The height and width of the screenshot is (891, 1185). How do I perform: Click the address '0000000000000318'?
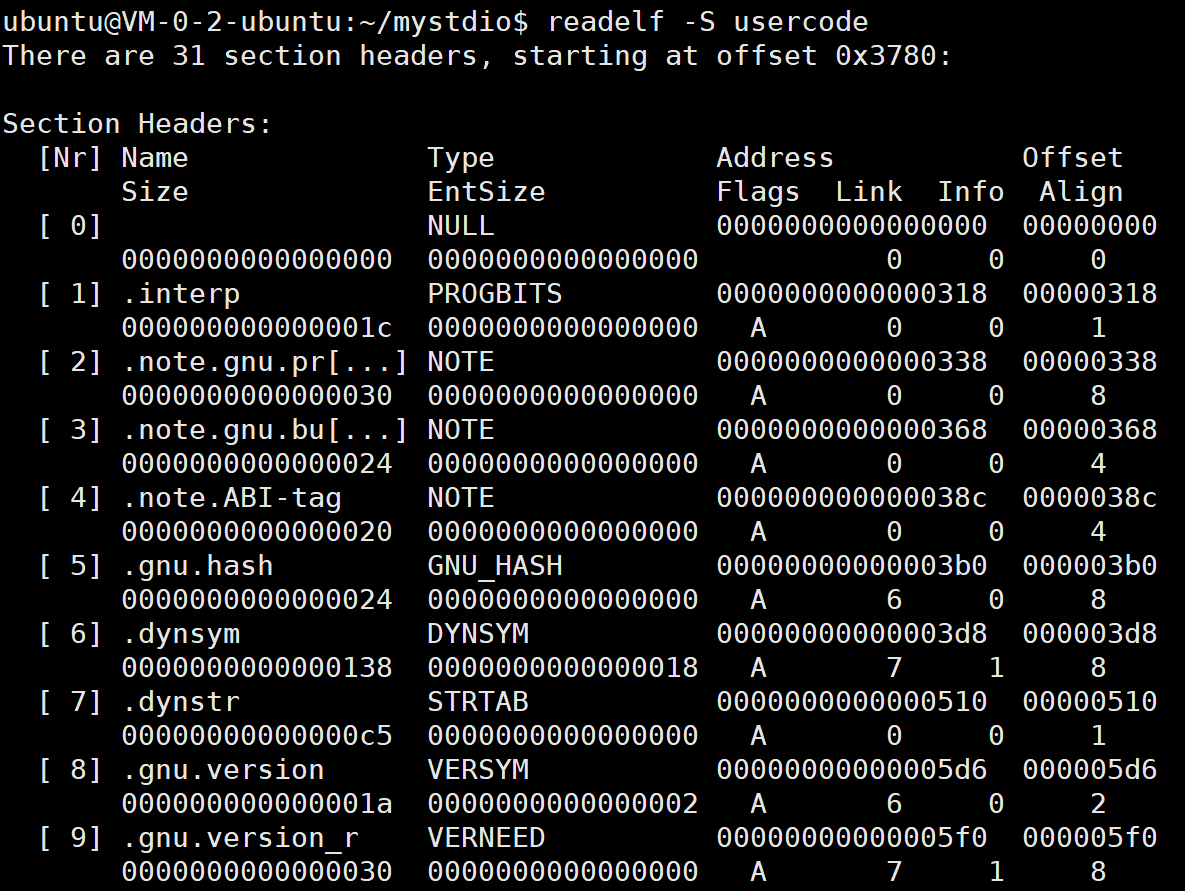point(851,293)
